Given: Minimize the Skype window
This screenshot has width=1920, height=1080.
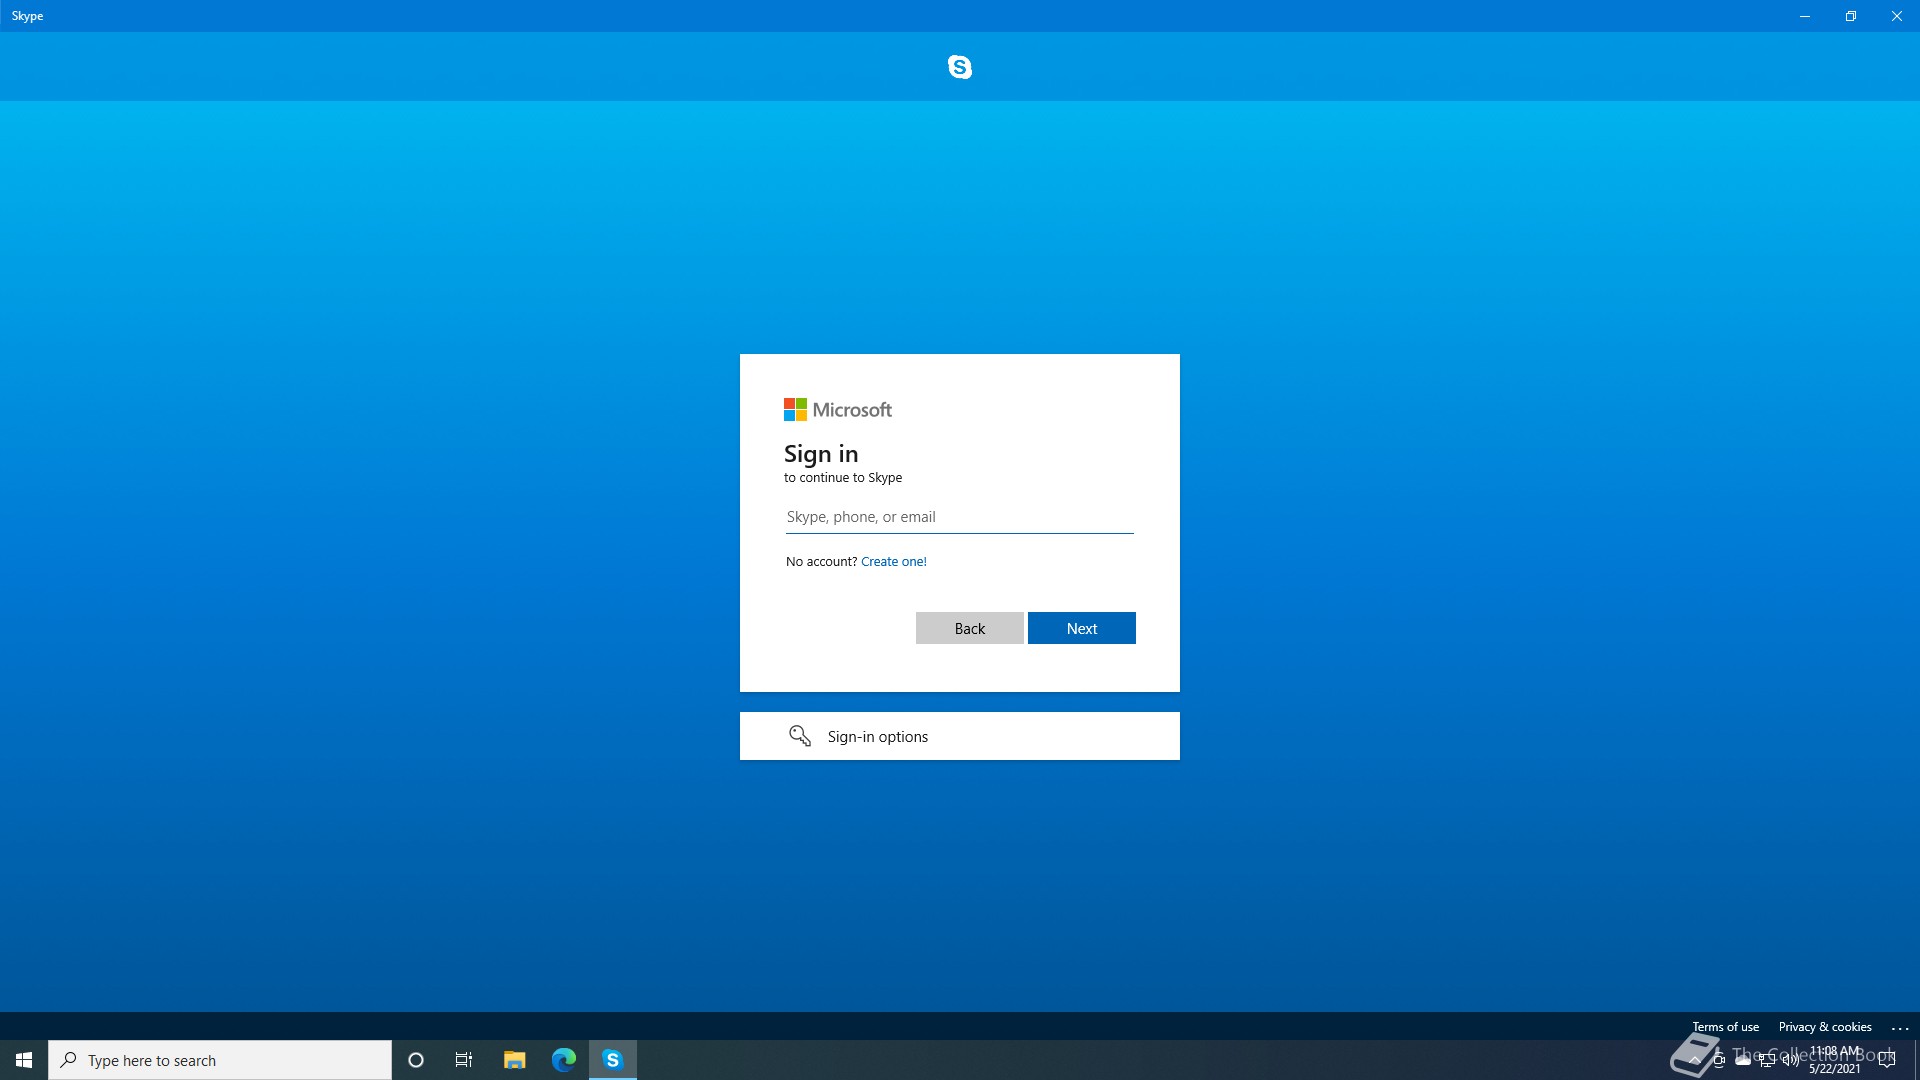Looking at the screenshot, I should coord(1805,16).
